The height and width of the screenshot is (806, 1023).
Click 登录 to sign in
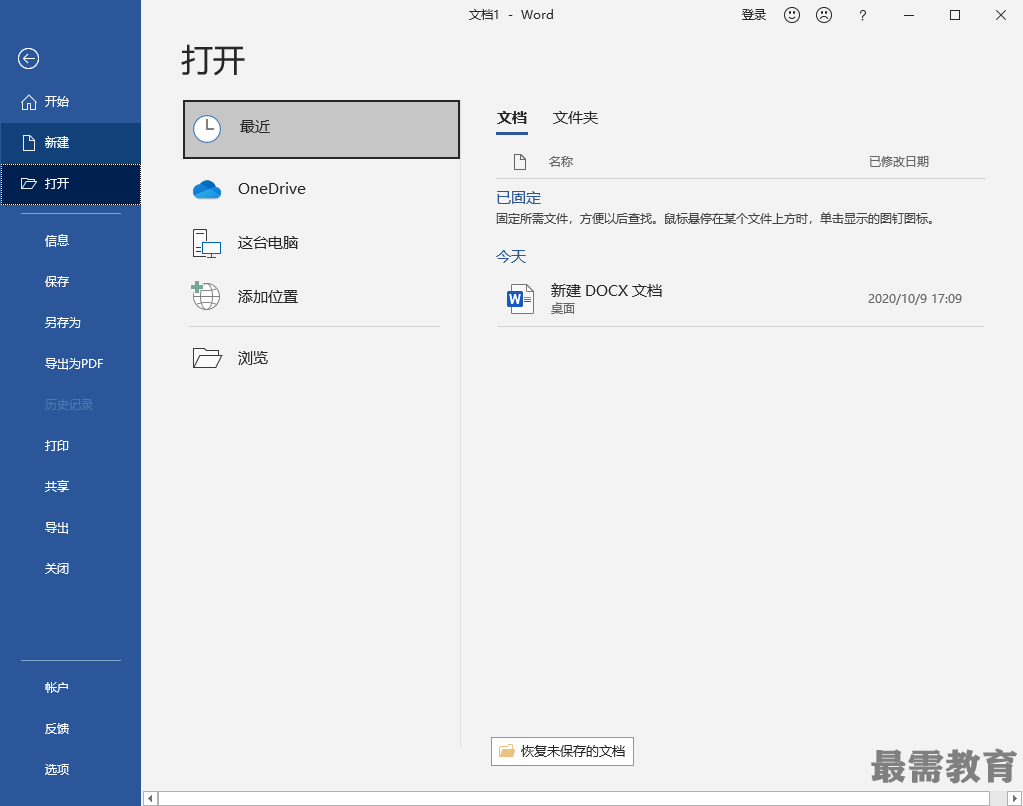(x=754, y=15)
